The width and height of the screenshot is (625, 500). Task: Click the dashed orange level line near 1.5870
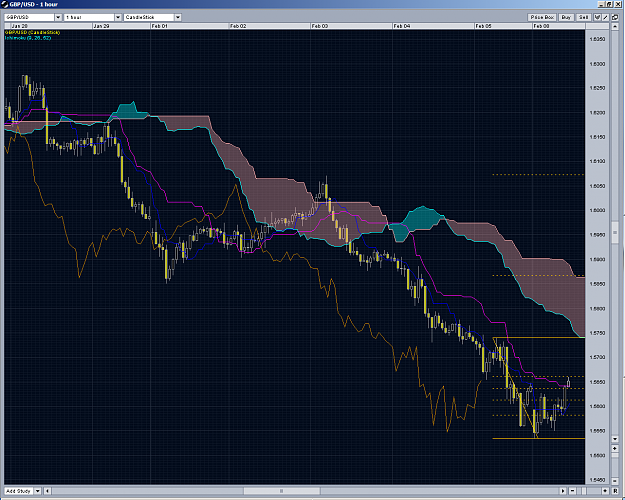tap(539, 276)
